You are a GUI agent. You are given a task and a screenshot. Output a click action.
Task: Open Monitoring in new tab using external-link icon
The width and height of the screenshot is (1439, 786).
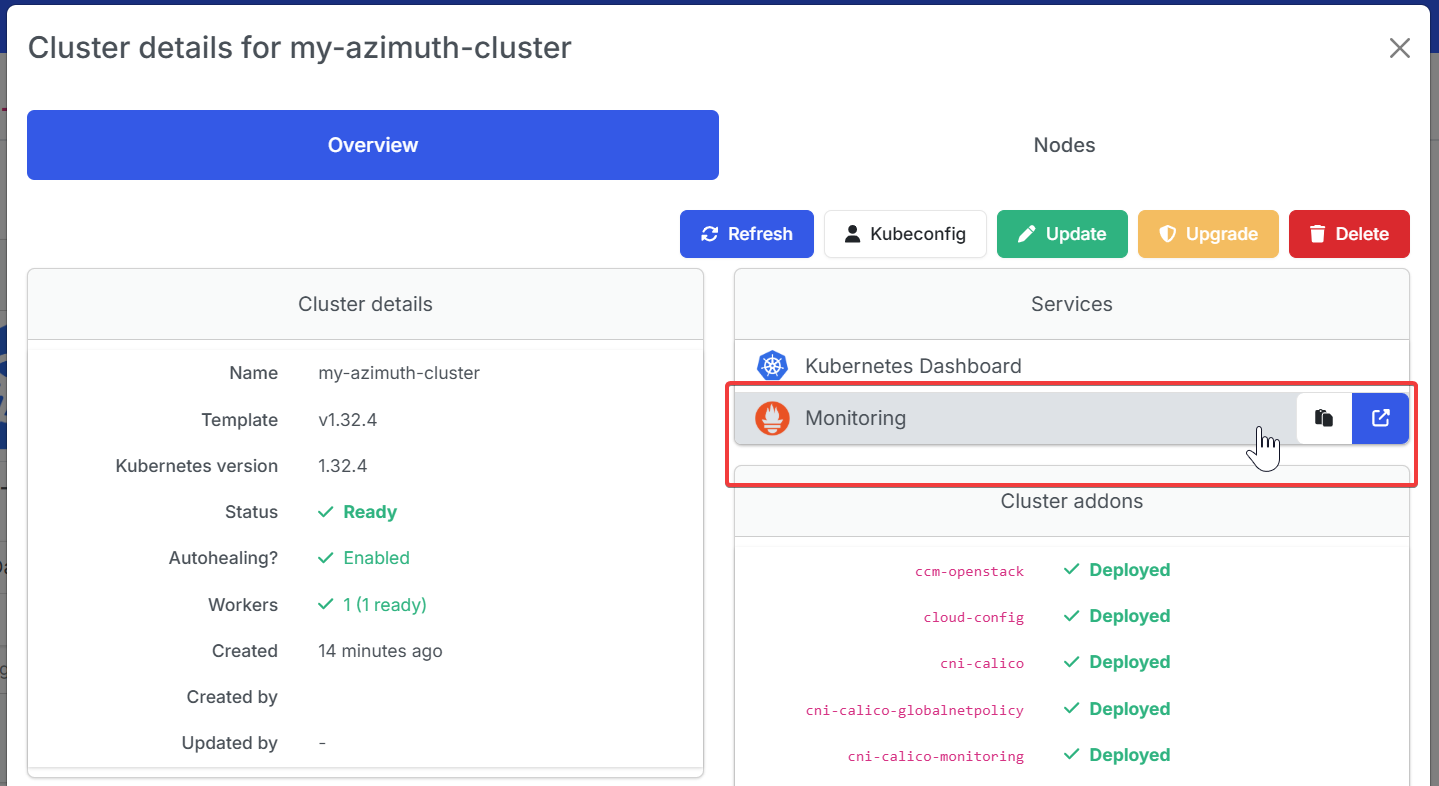point(1381,418)
